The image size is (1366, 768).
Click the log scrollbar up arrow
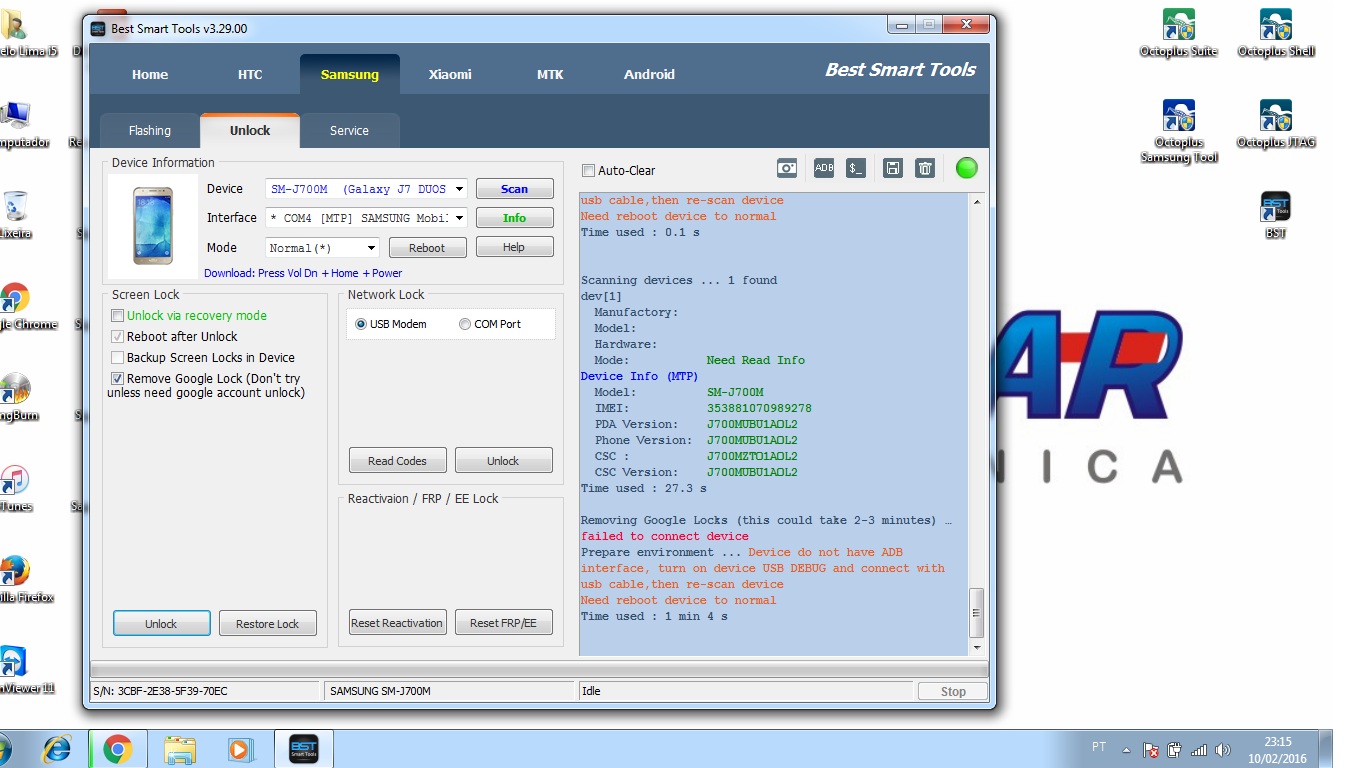pyautogui.click(x=977, y=201)
